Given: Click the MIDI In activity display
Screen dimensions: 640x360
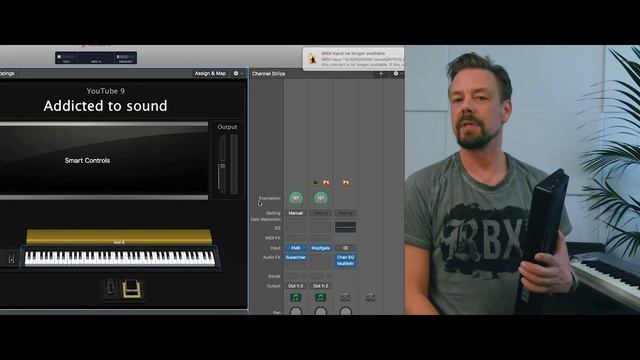Looking at the screenshot, I should (x=96, y=58).
